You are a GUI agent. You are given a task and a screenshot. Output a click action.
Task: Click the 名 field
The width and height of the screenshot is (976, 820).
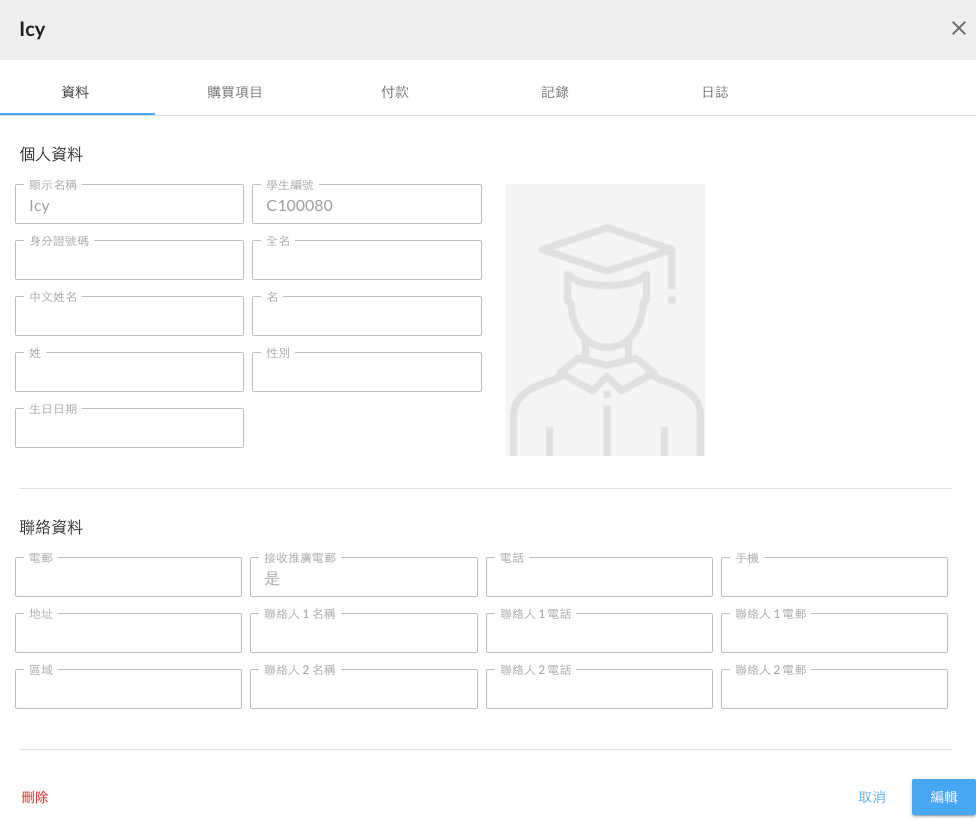pos(367,316)
